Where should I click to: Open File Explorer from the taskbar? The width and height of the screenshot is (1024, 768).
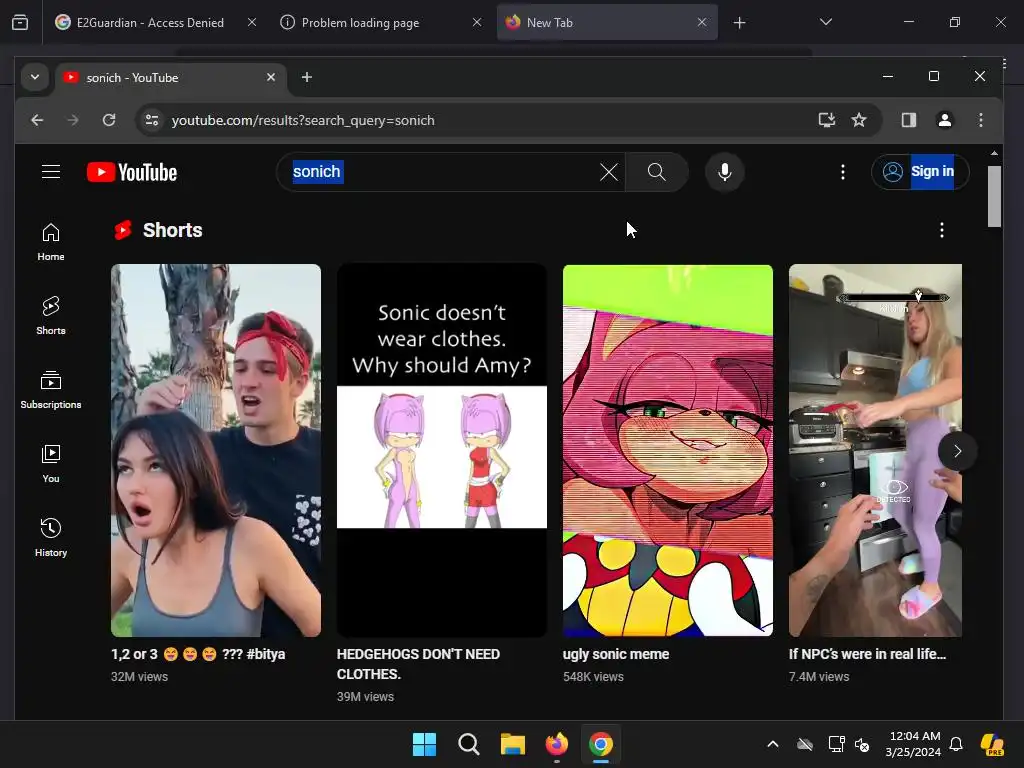pos(513,744)
